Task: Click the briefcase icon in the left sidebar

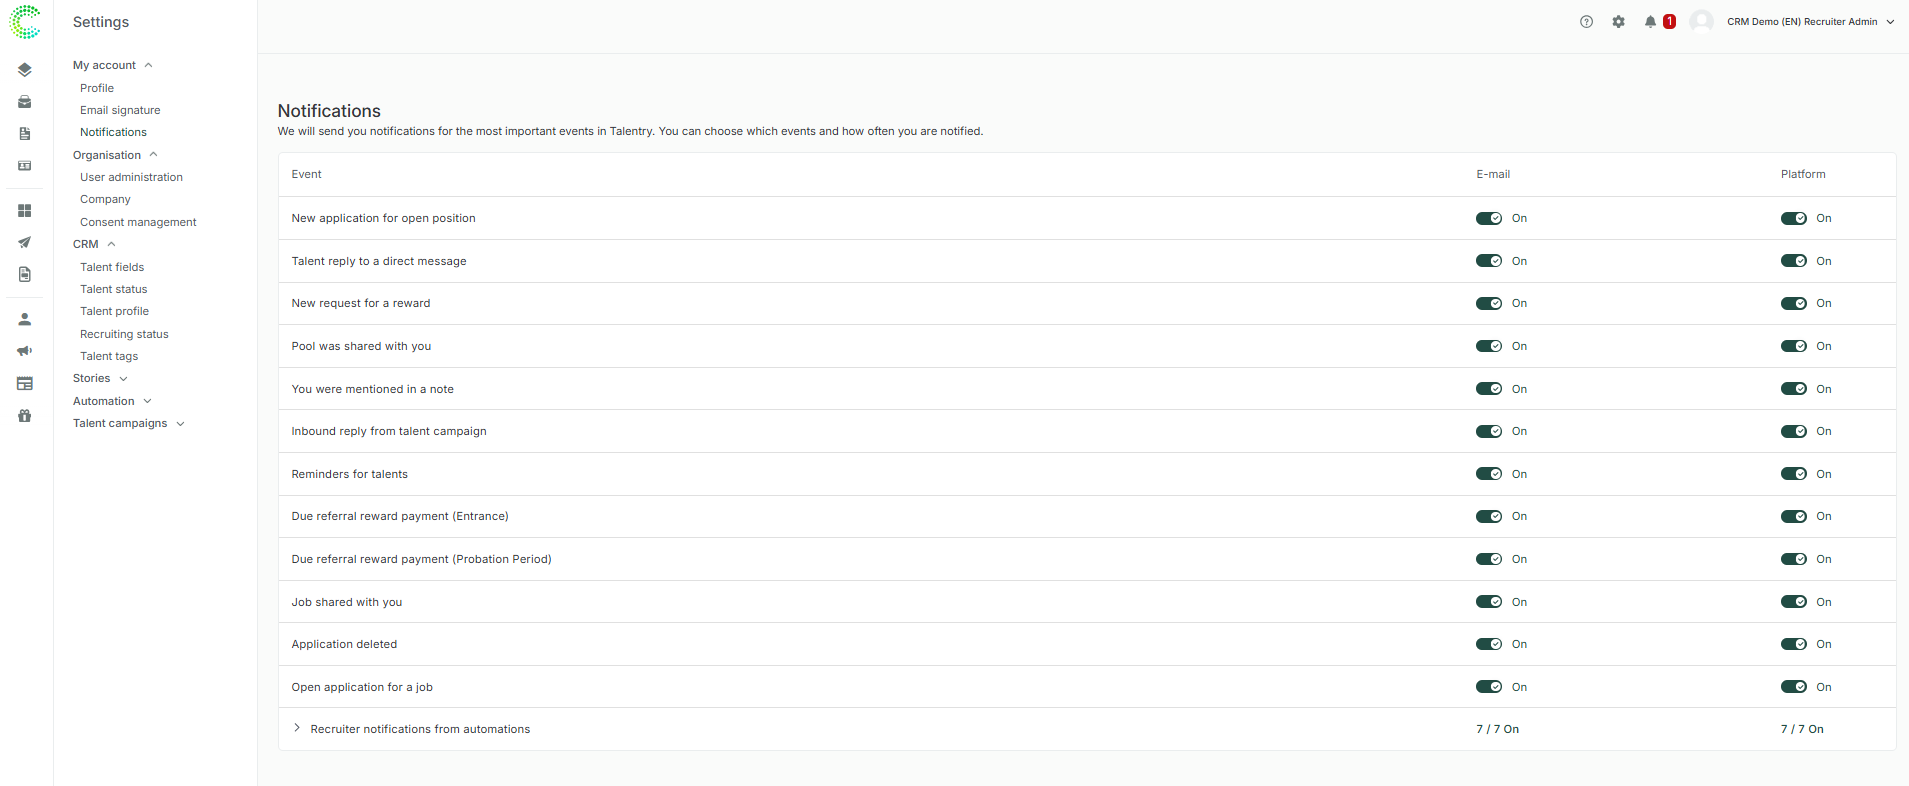Action: coord(25,102)
